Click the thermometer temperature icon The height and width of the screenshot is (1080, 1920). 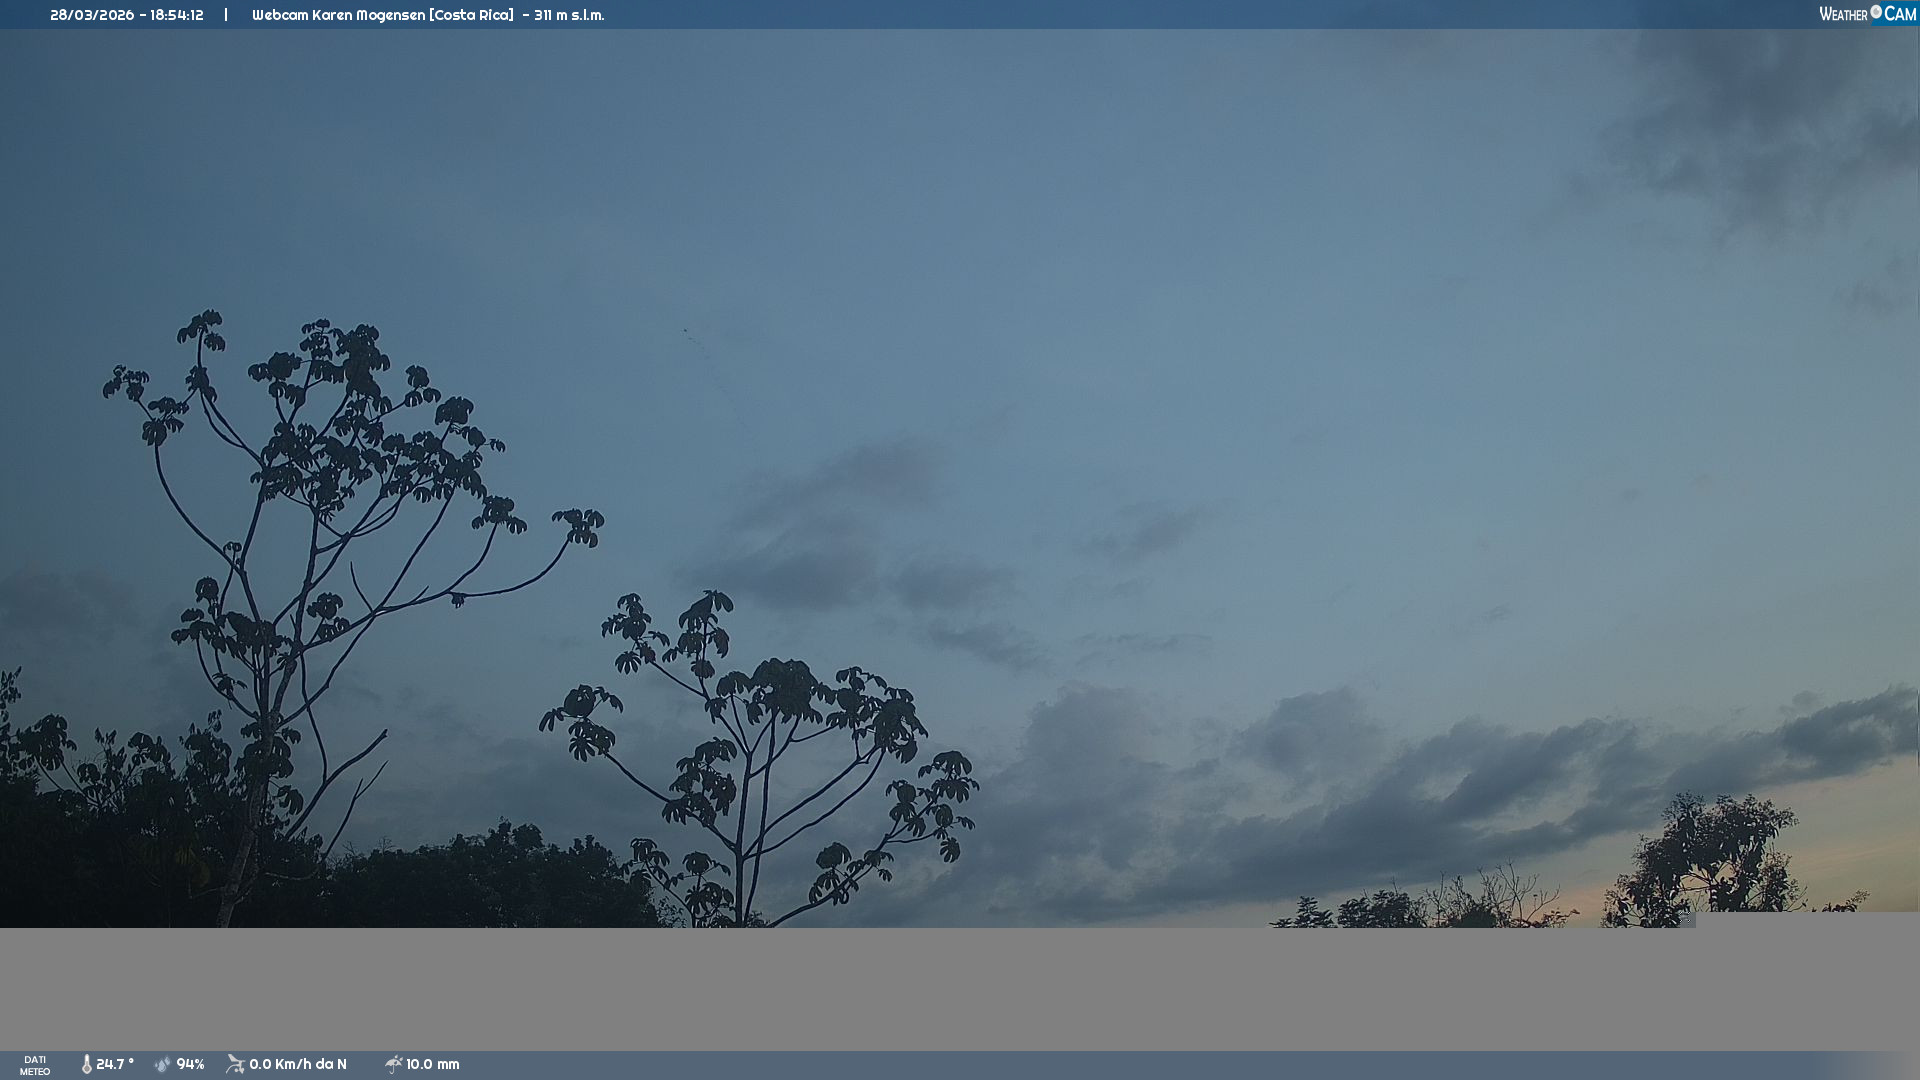(86, 1065)
